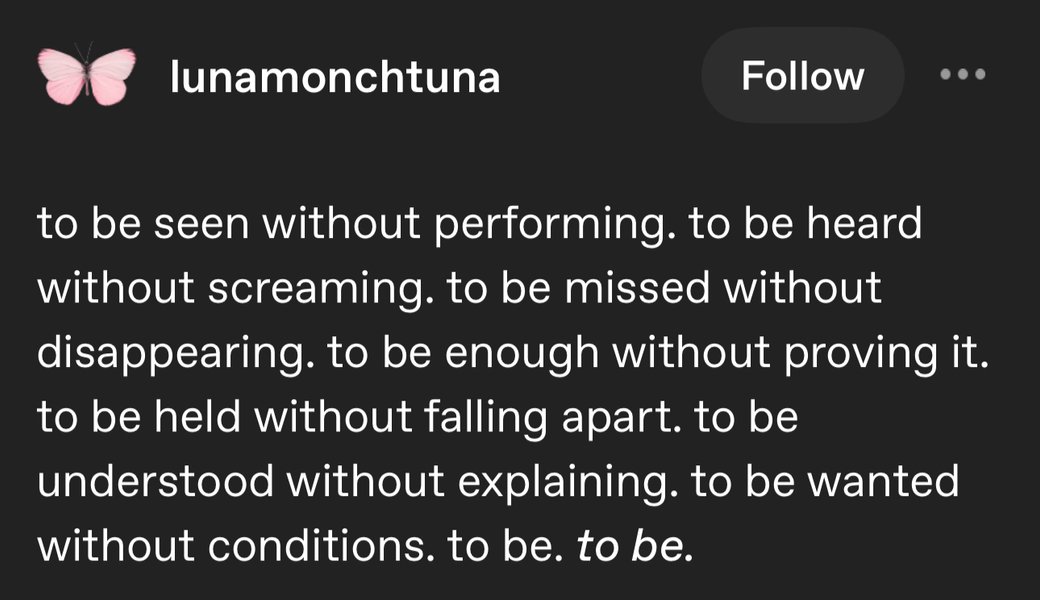Click the word "disappearing" in the post
This screenshot has width=1040, height=600.
tap(171, 354)
